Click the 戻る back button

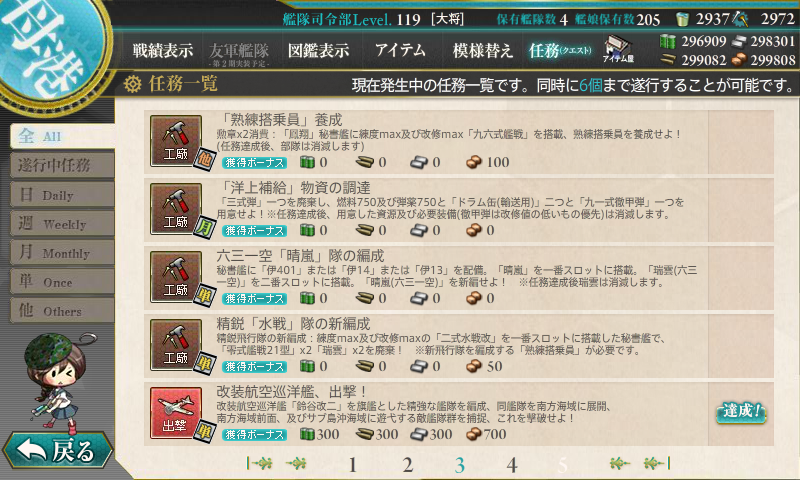[x=57, y=451]
